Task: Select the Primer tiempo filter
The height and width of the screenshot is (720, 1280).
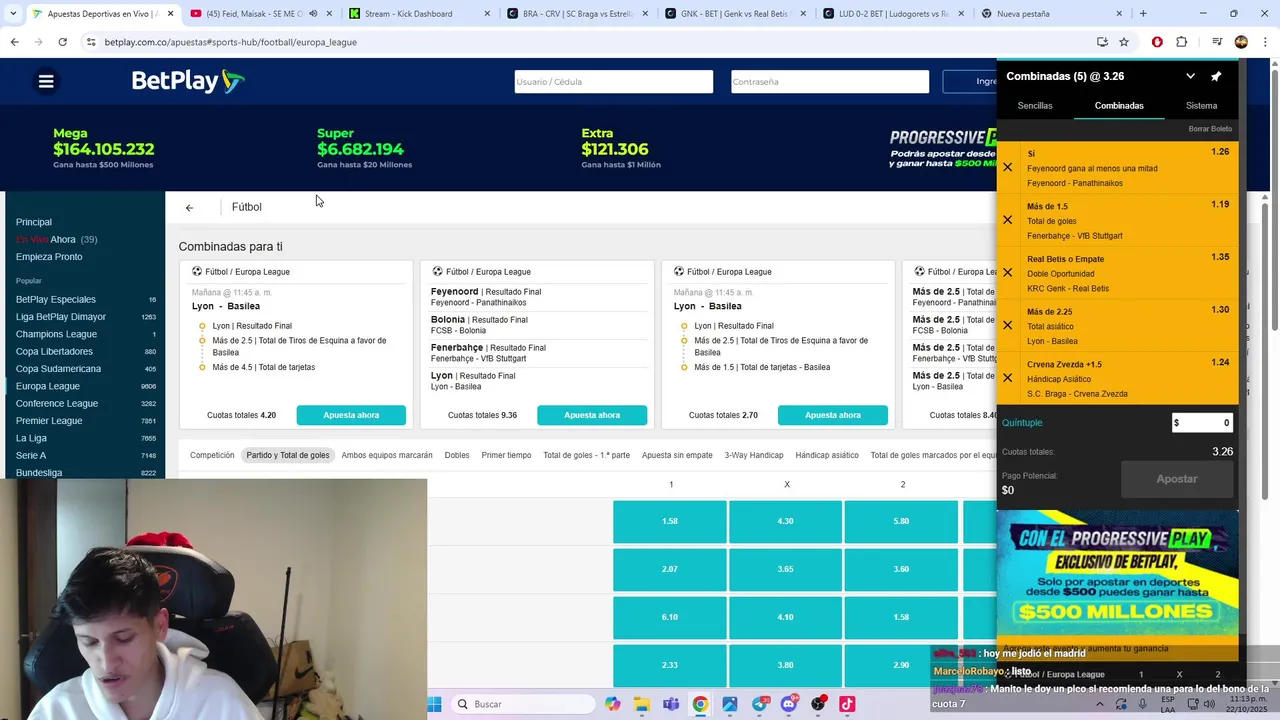Action: click(506, 455)
